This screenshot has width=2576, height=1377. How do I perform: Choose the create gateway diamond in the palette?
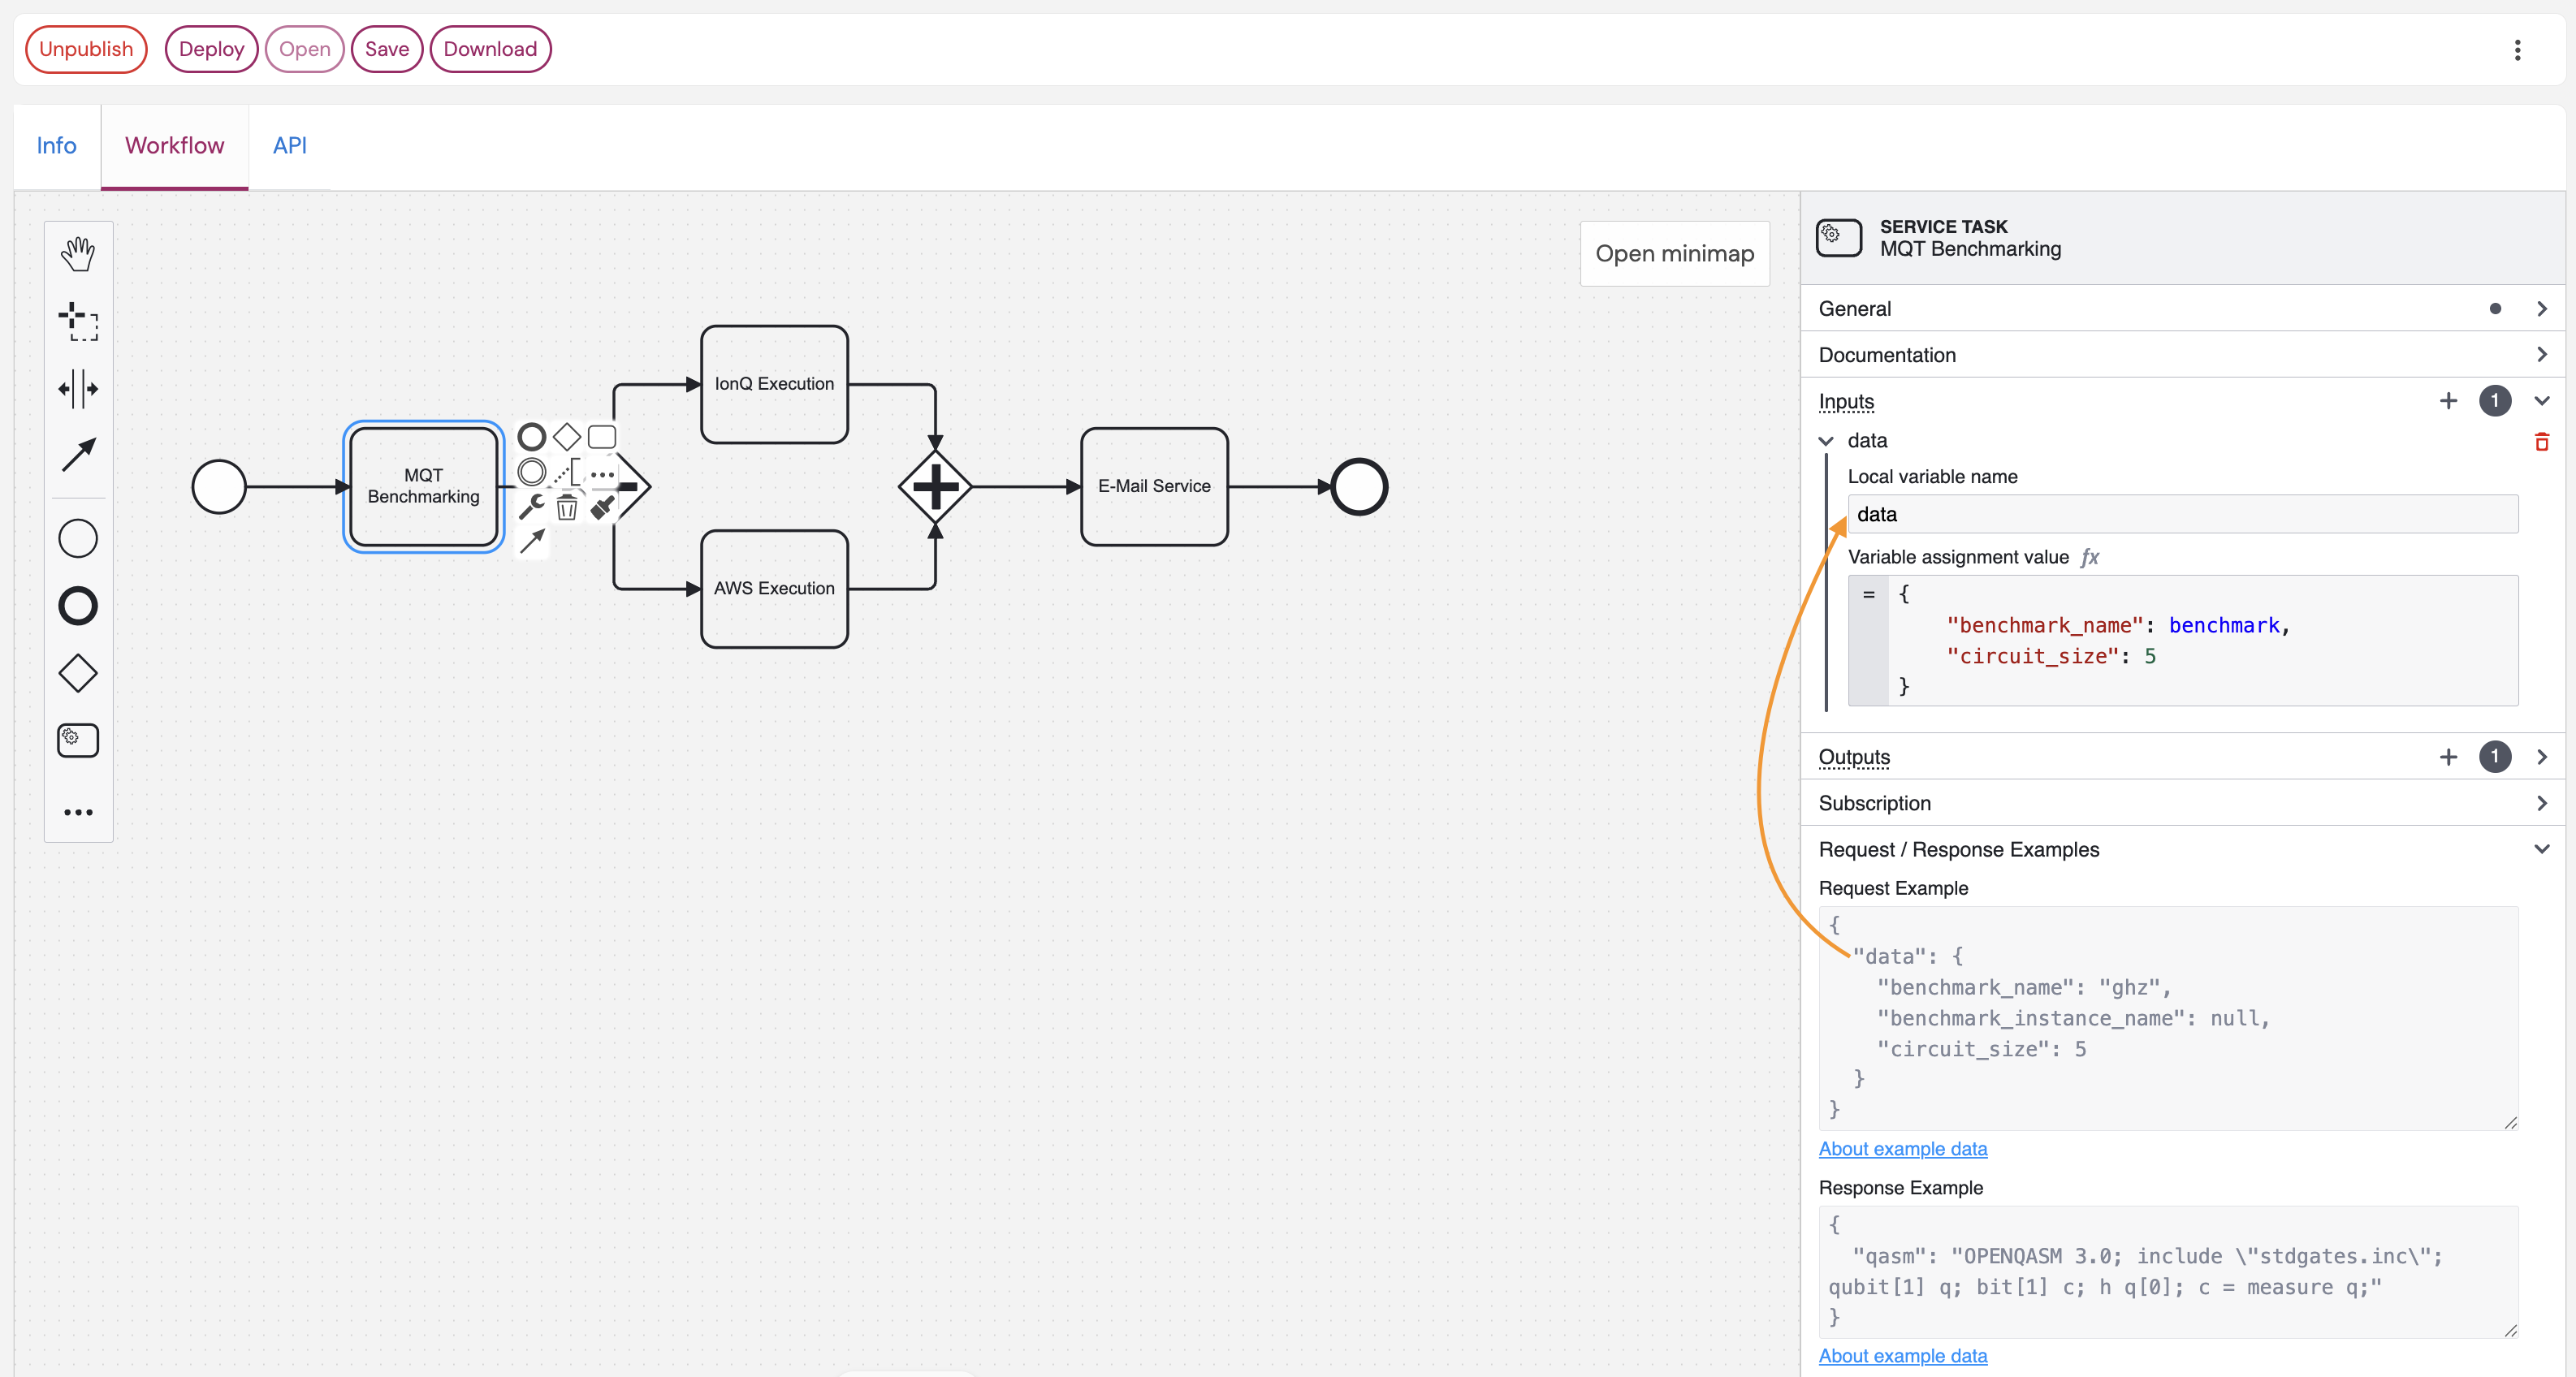tap(78, 672)
